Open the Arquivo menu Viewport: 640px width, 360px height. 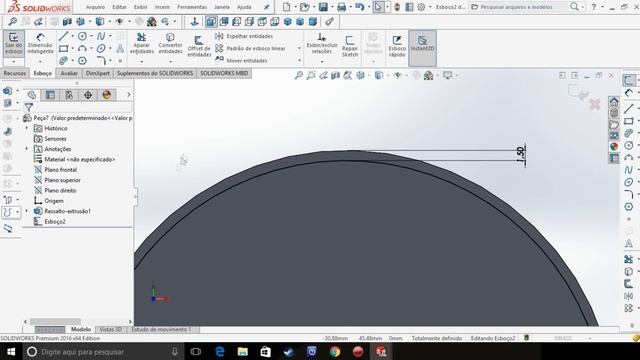(x=95, y=7)
